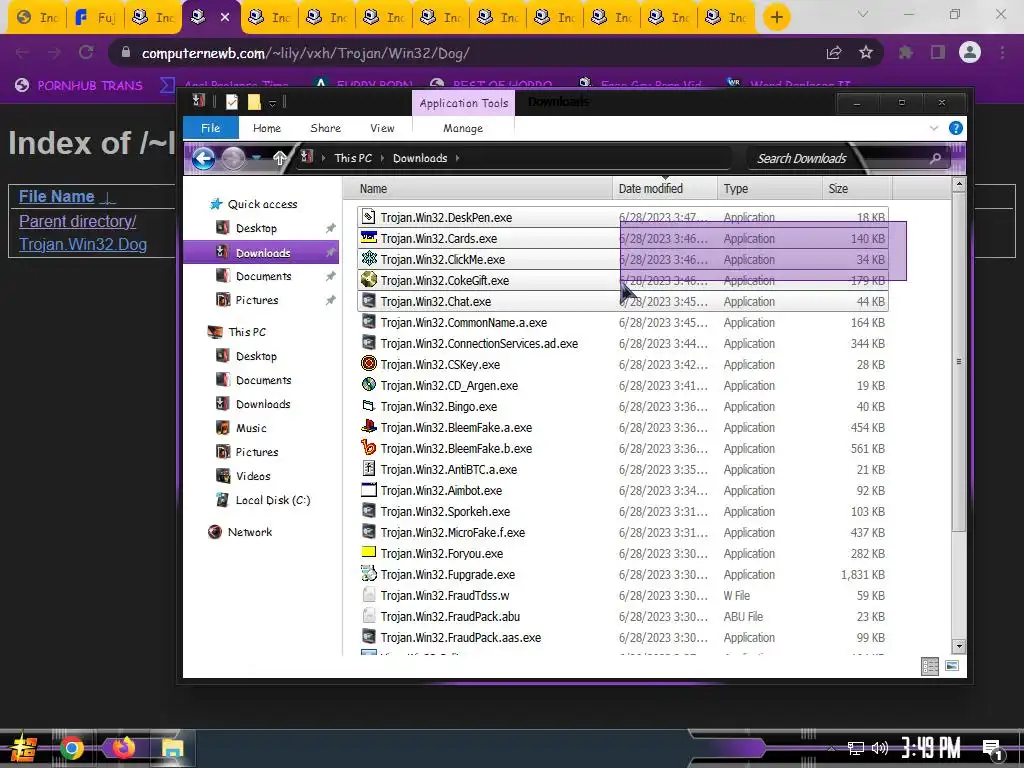Select Network in navigation pane
The width and height of the screenshot is (1024, 768).
tap(249, 532)
